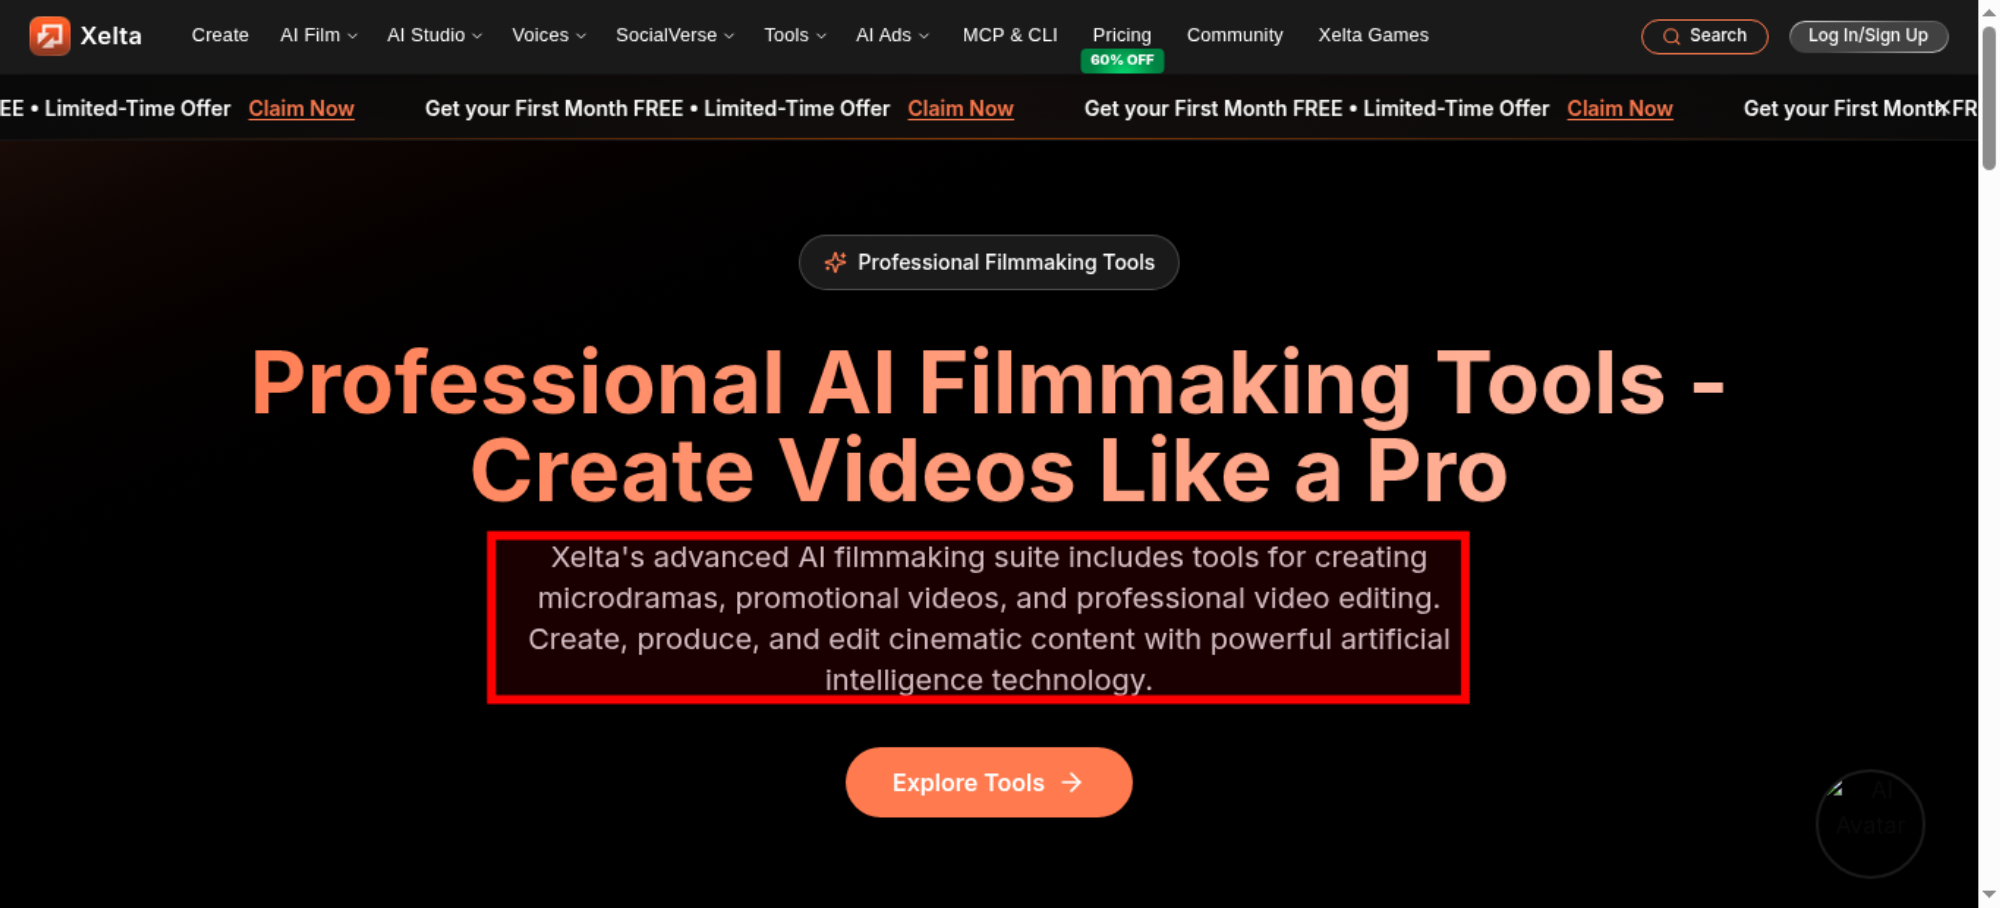The height and width of the screenshot is (908, 2000).
Task: Click the Professional Filmmaking Tools badge
Action: (x=989, y=262)
